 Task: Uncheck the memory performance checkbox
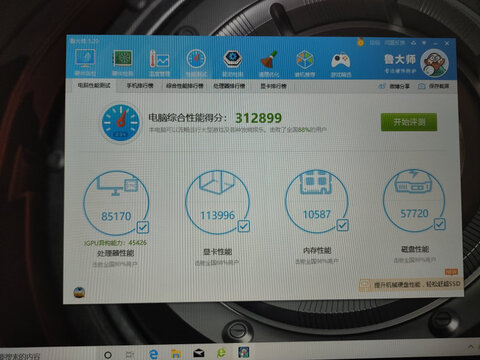(x=343, y=225)
